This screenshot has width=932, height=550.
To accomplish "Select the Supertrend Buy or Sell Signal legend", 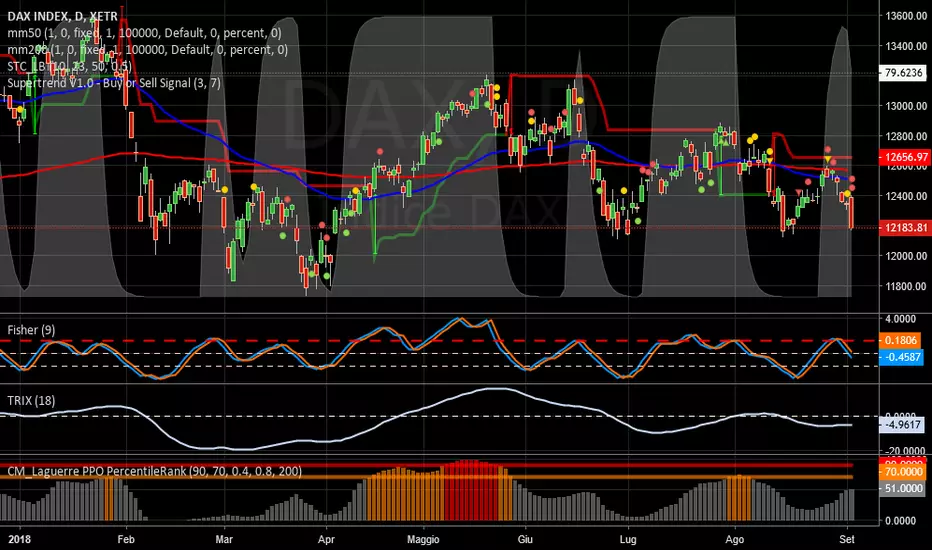I will click(x=114, y=83).
